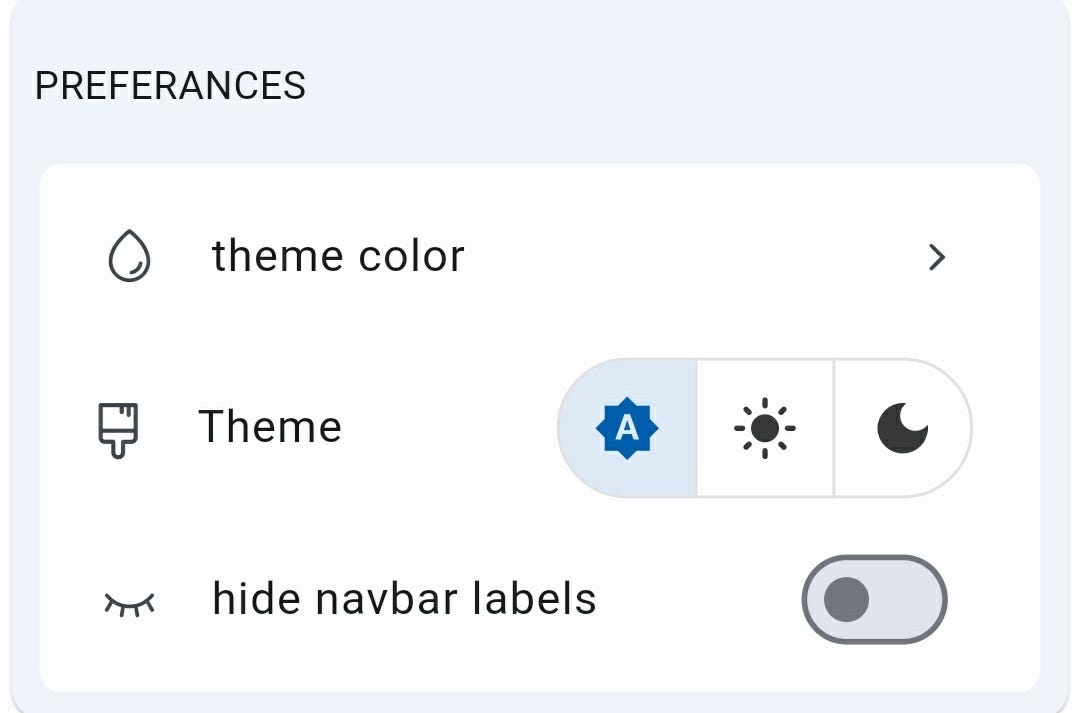Enable hide navbar labels toggle
The image size is (1080, 713).
click(874, 599)
